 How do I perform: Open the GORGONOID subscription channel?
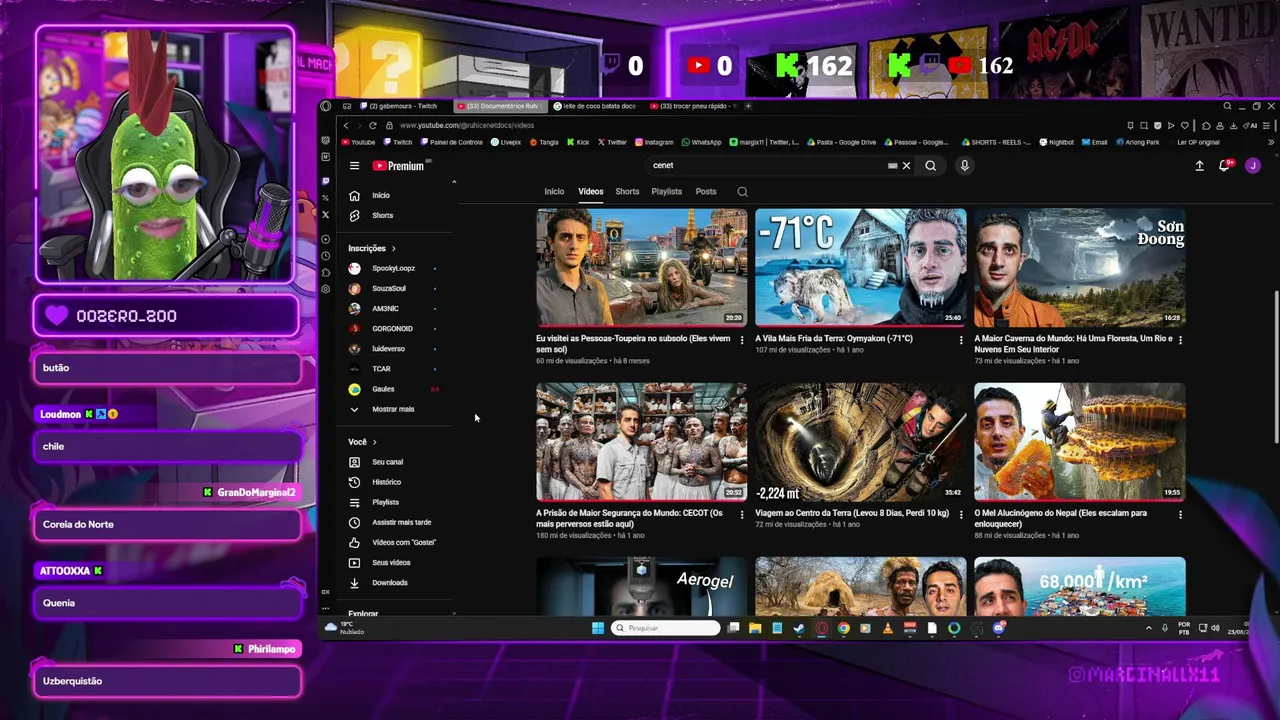pyautogui.click(x=392, y=329)
